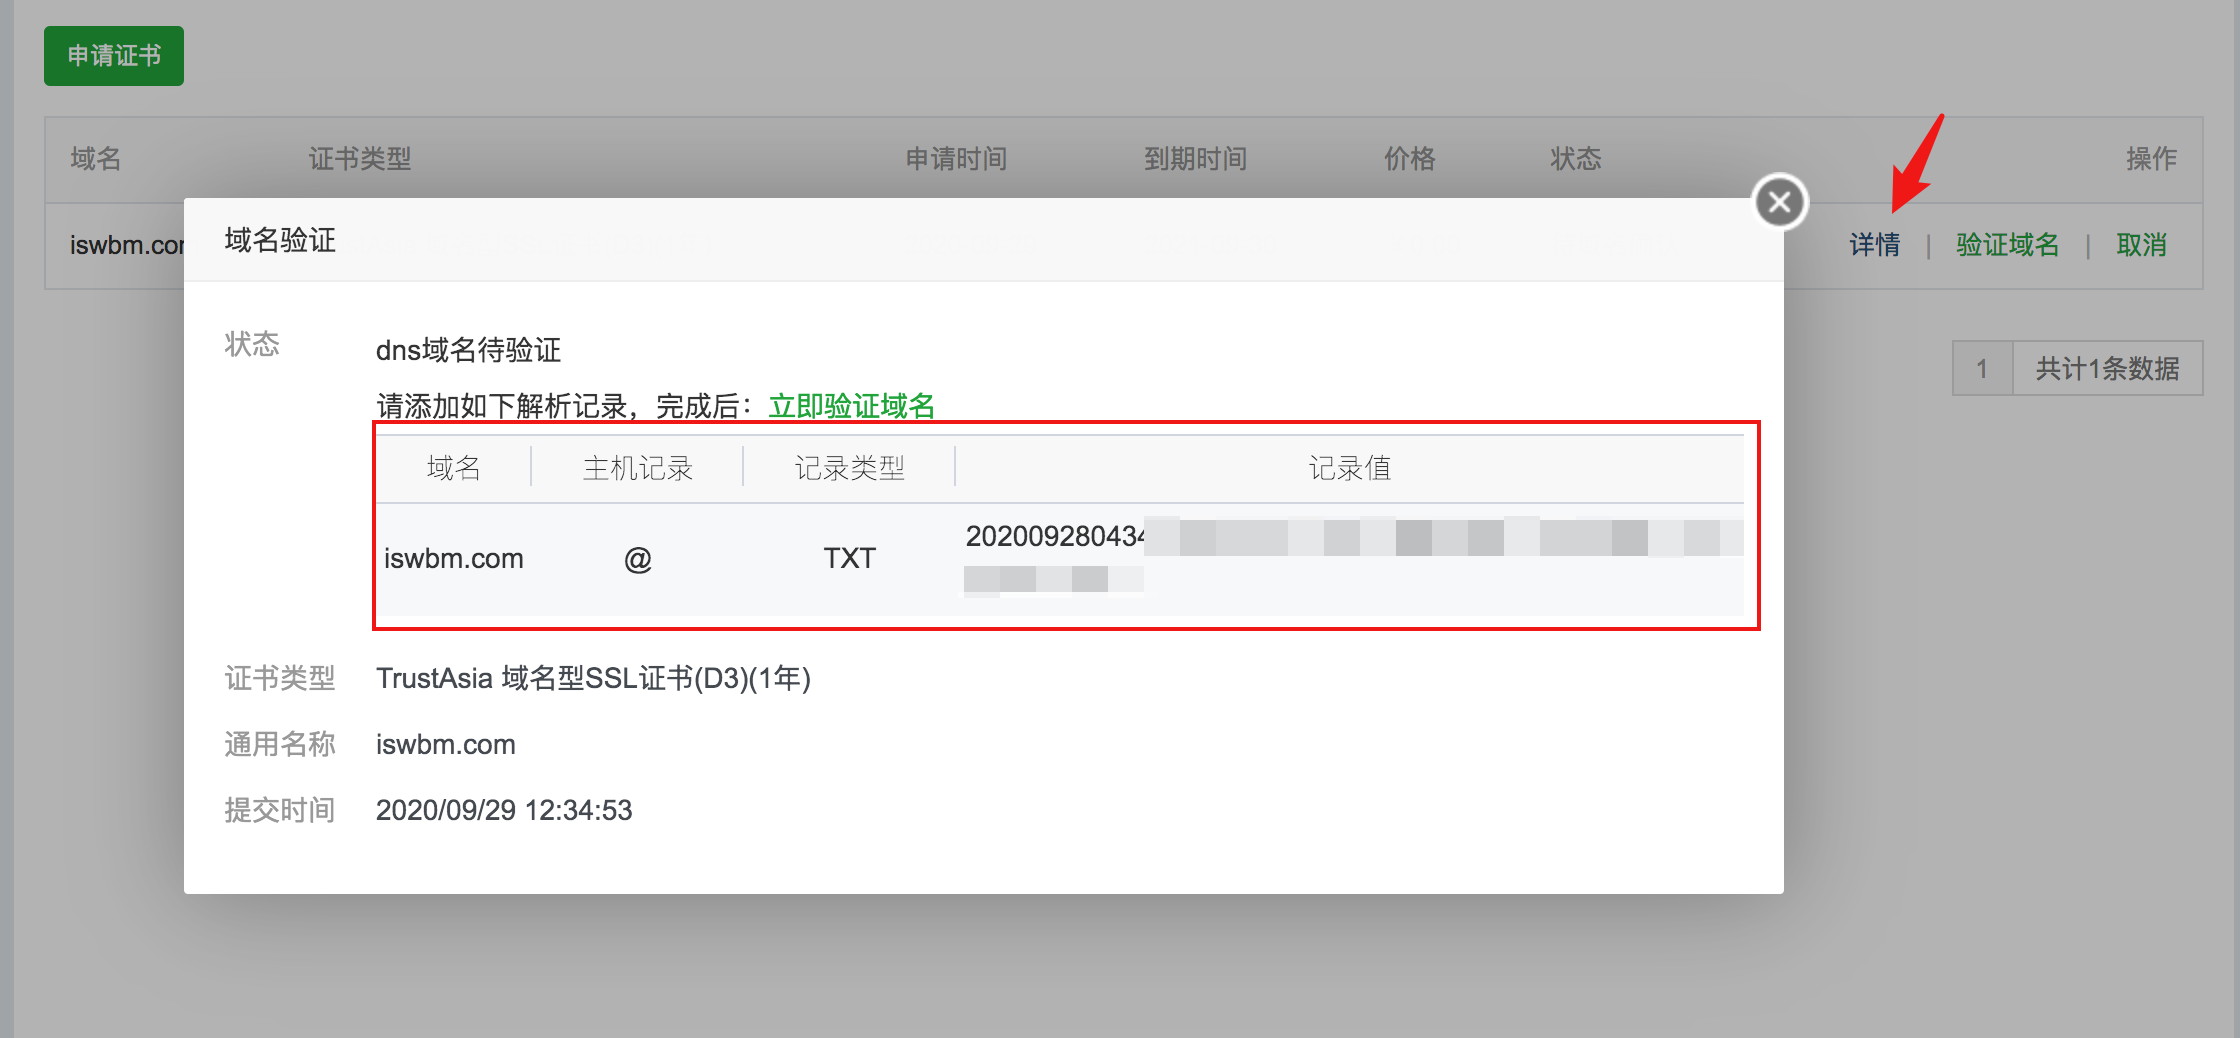Select the TXT record type cell
This screenshot has width=2240, height=1038.
pos(848,558)
